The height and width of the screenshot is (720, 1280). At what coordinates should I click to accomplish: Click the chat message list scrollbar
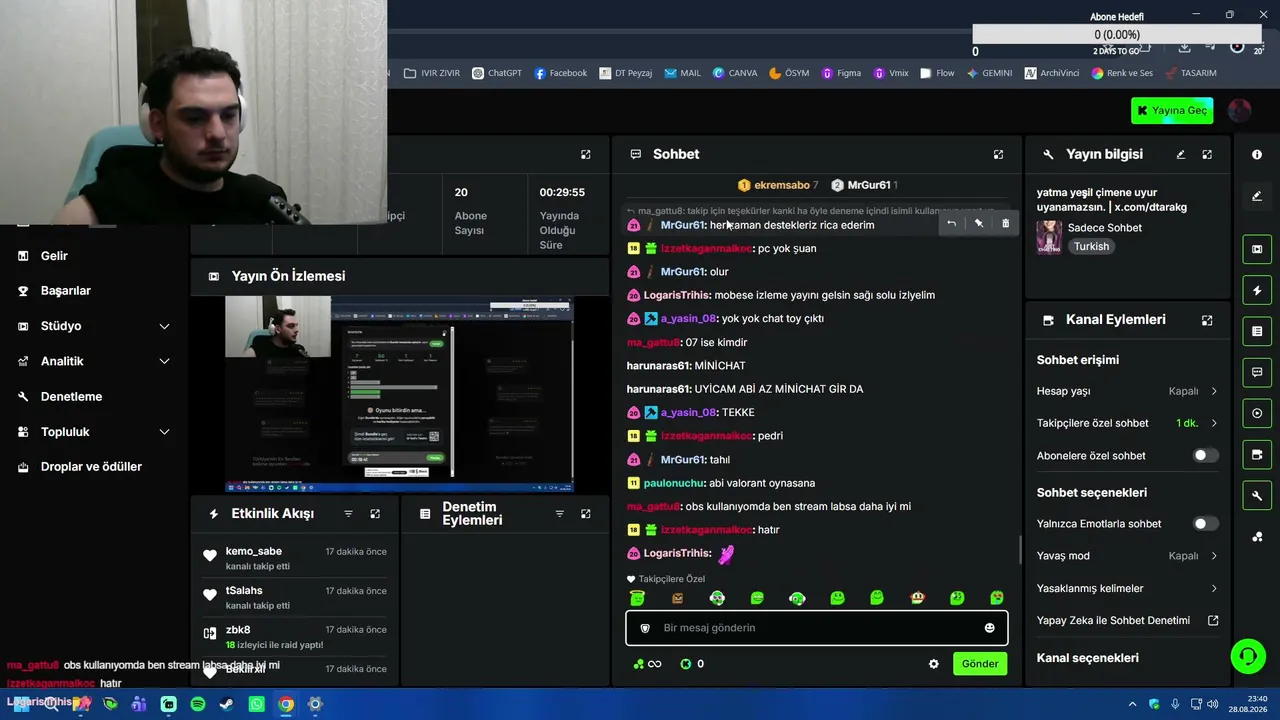(1020, 550)
